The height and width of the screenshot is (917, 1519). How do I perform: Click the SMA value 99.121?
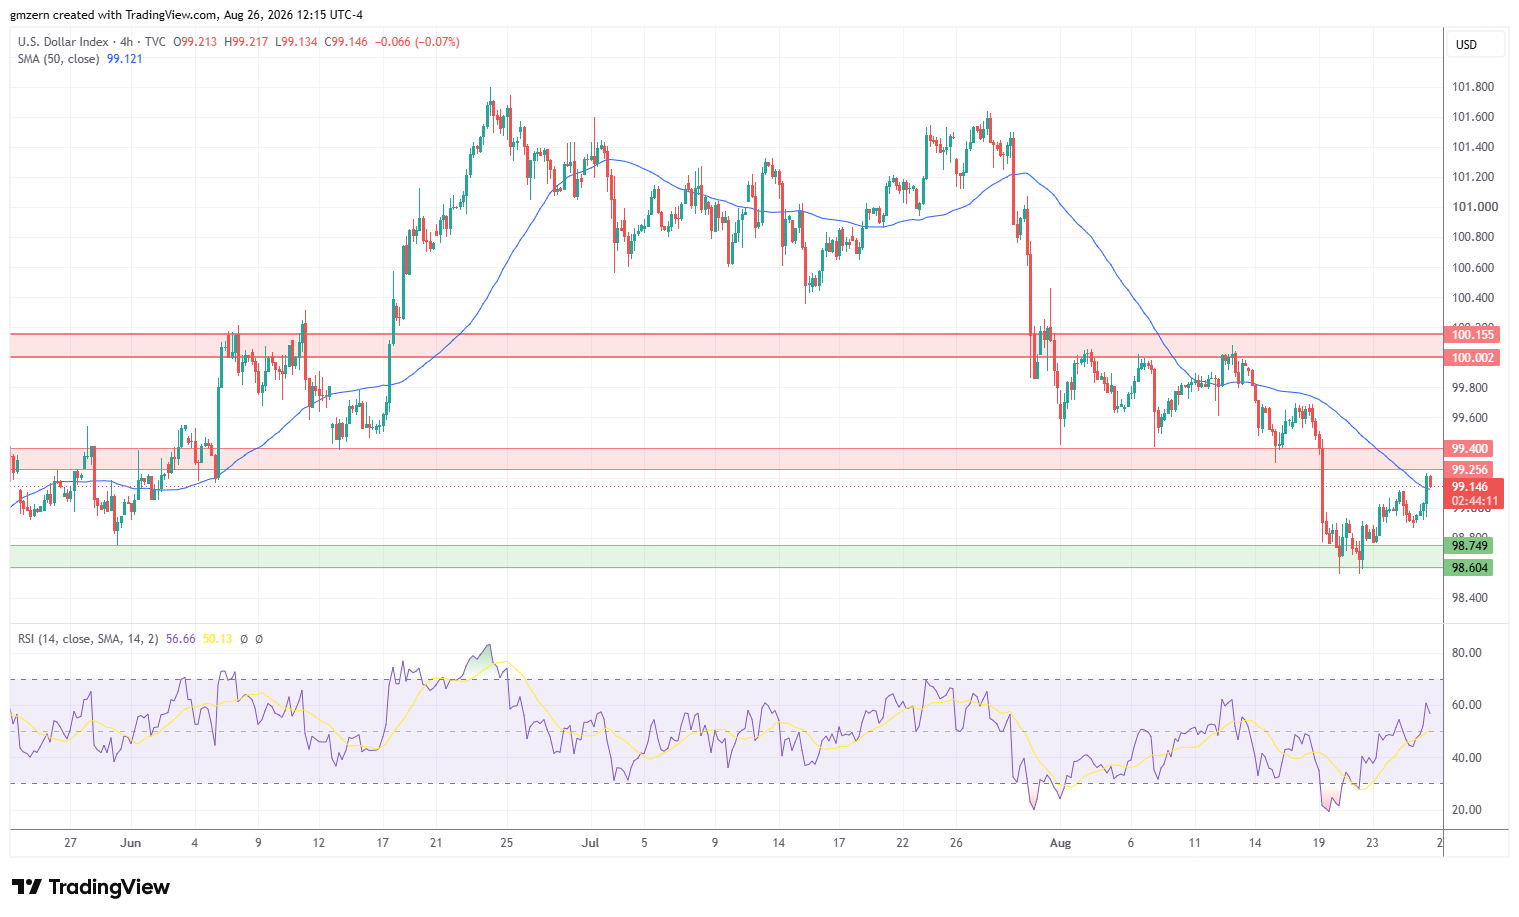tap(125, 59)
